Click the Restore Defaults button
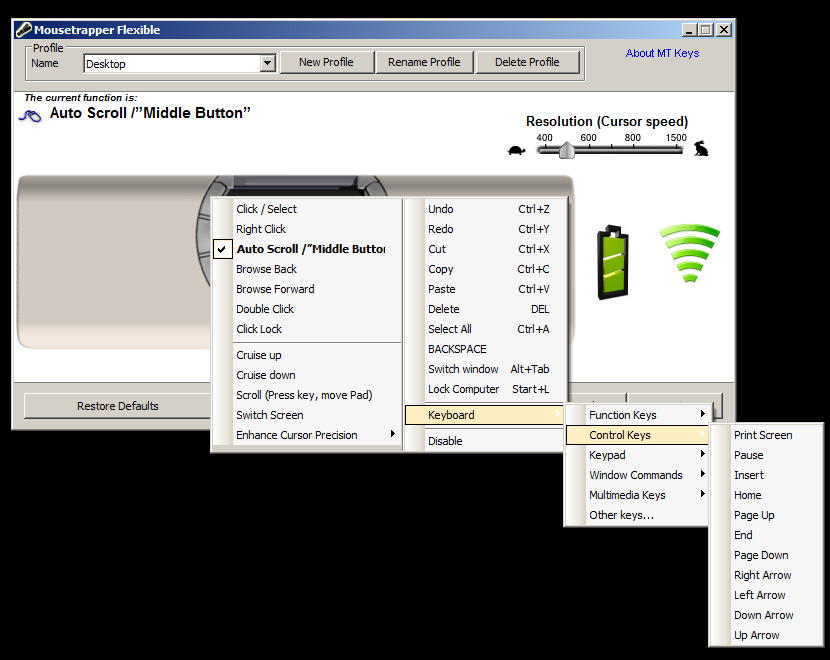The height and width of the screenshot is (660, 830). point(118,406)
